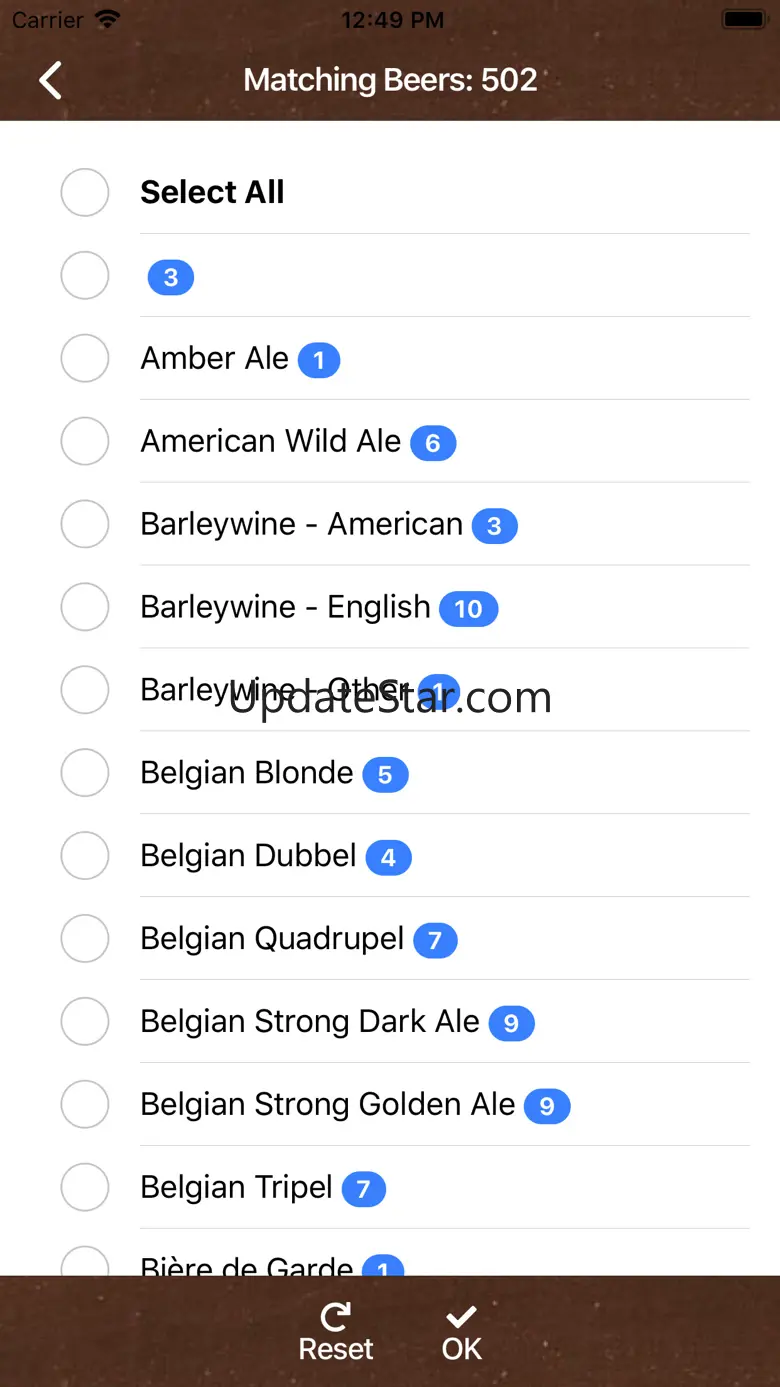Pick the Belgian Strong Dark Ale entry

tap(310, 1022)
